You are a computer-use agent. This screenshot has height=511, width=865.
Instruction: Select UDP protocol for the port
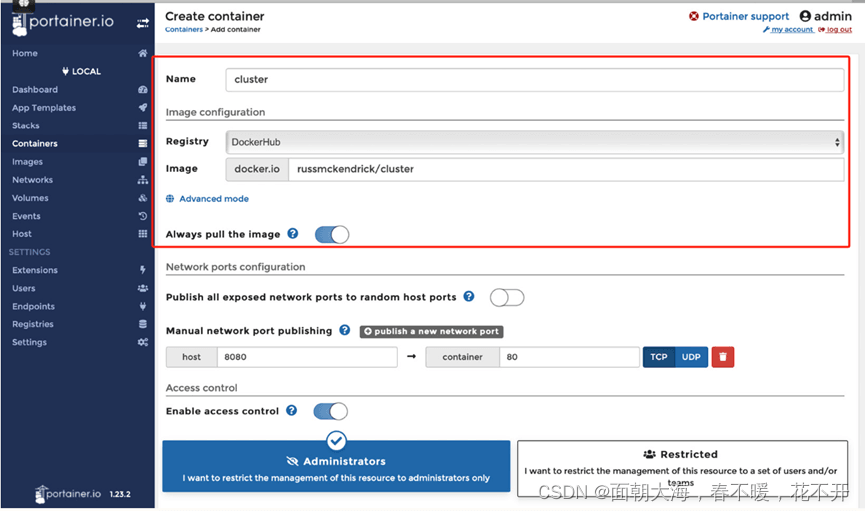[691, 357]
